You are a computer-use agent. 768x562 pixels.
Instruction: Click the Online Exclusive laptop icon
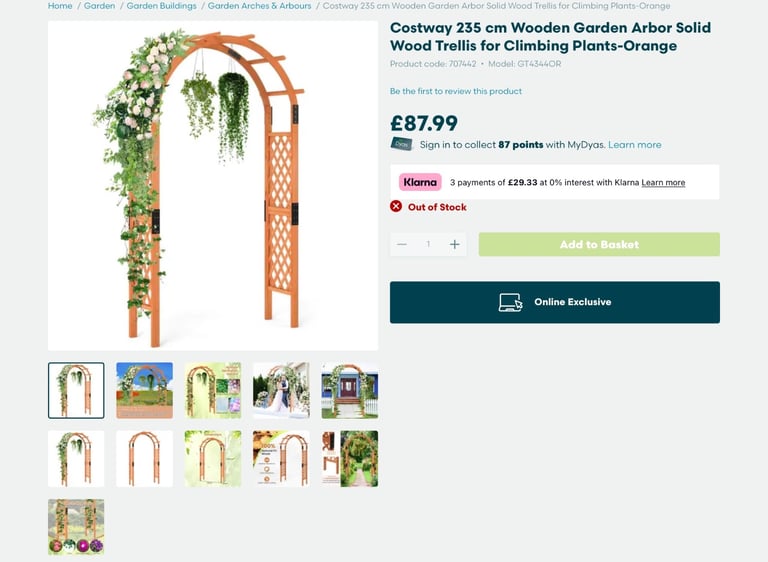(510, 302)
